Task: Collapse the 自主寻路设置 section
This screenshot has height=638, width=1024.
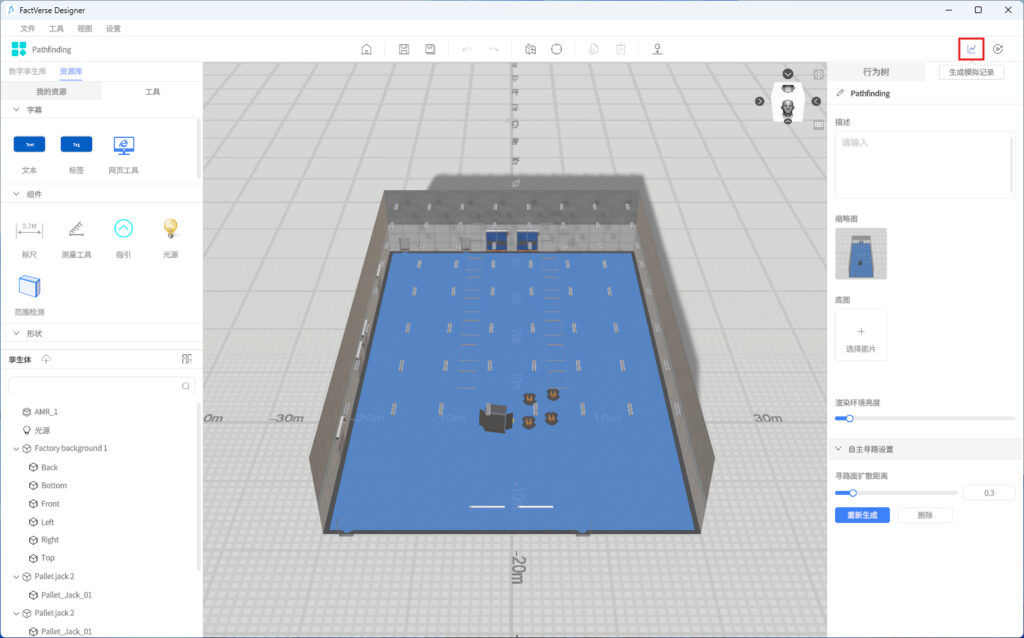Action: (839, 449)
